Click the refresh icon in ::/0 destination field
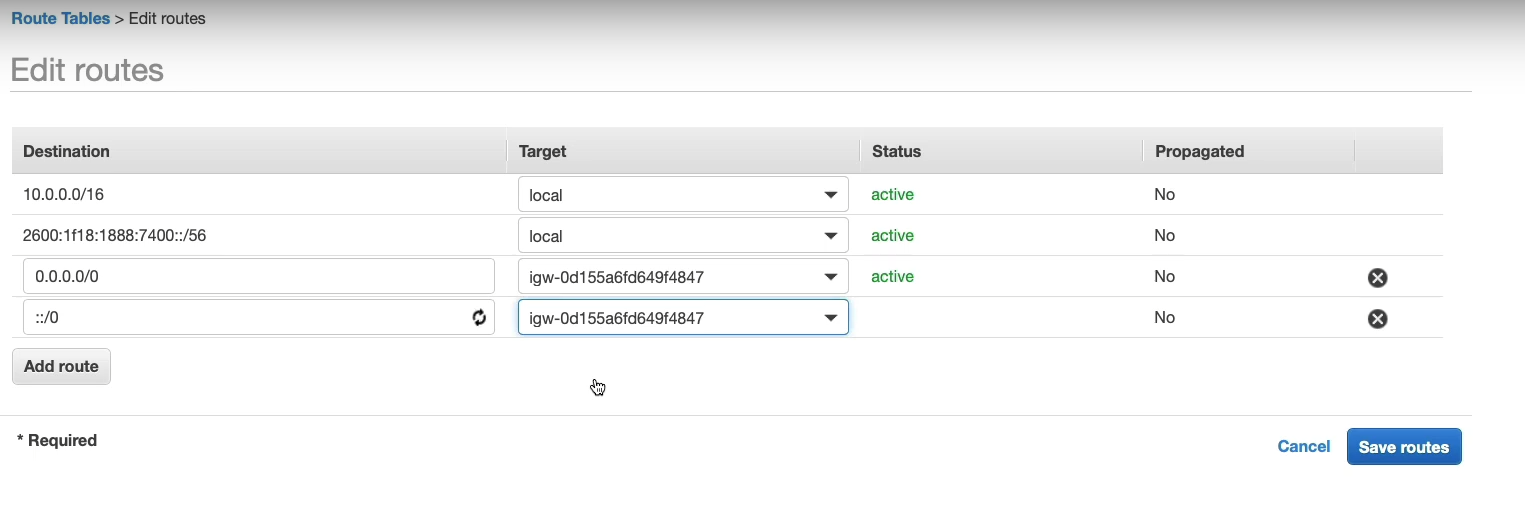The height and width of the screenshot is (531, 1525). click(479, 318)
